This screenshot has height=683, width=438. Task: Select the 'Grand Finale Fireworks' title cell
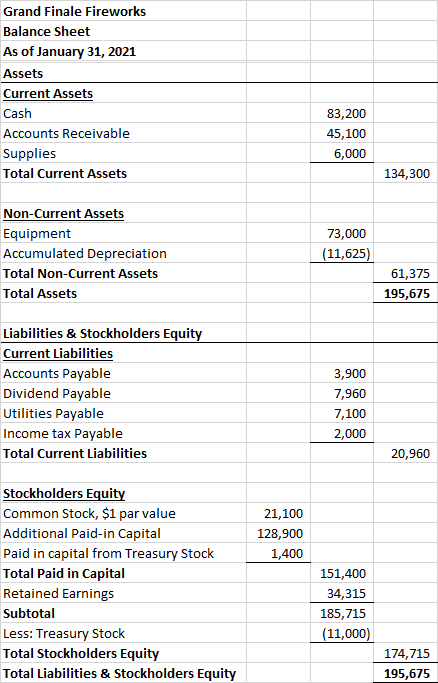123,11
